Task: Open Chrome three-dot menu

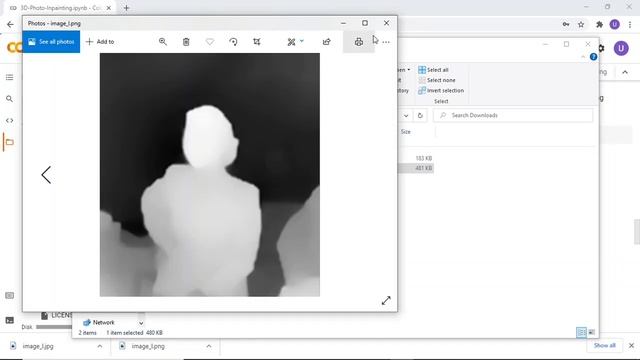Action: (x=630, y=24)
